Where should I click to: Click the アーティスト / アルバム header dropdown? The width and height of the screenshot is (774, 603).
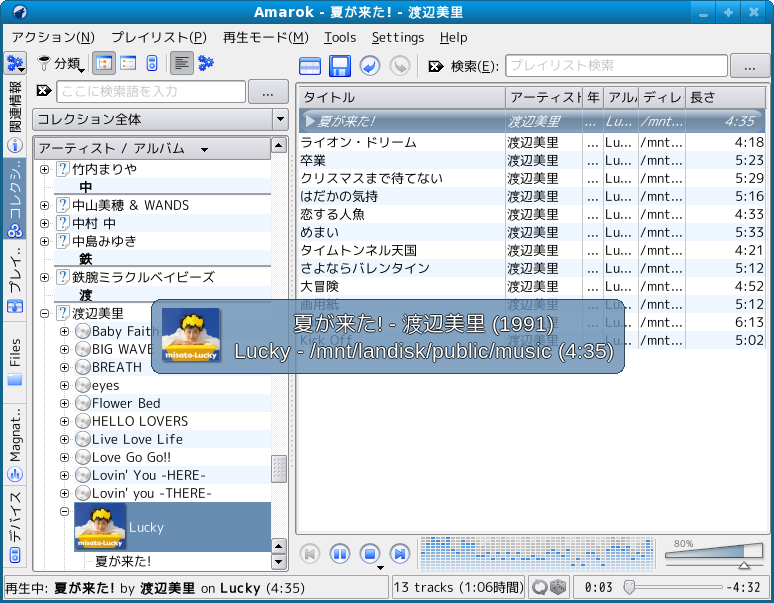pyautogui.click(x=152, y=149)
